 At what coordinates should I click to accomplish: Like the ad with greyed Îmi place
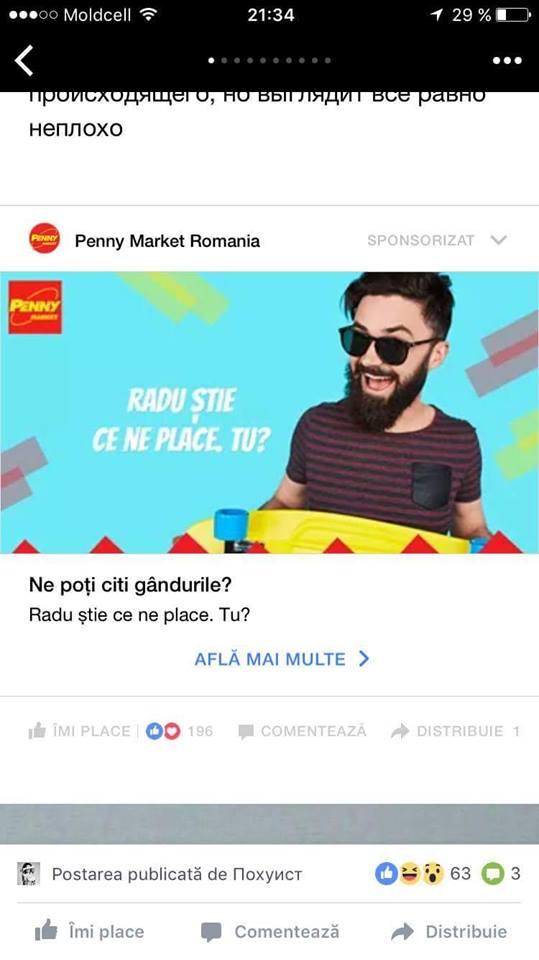80,731
